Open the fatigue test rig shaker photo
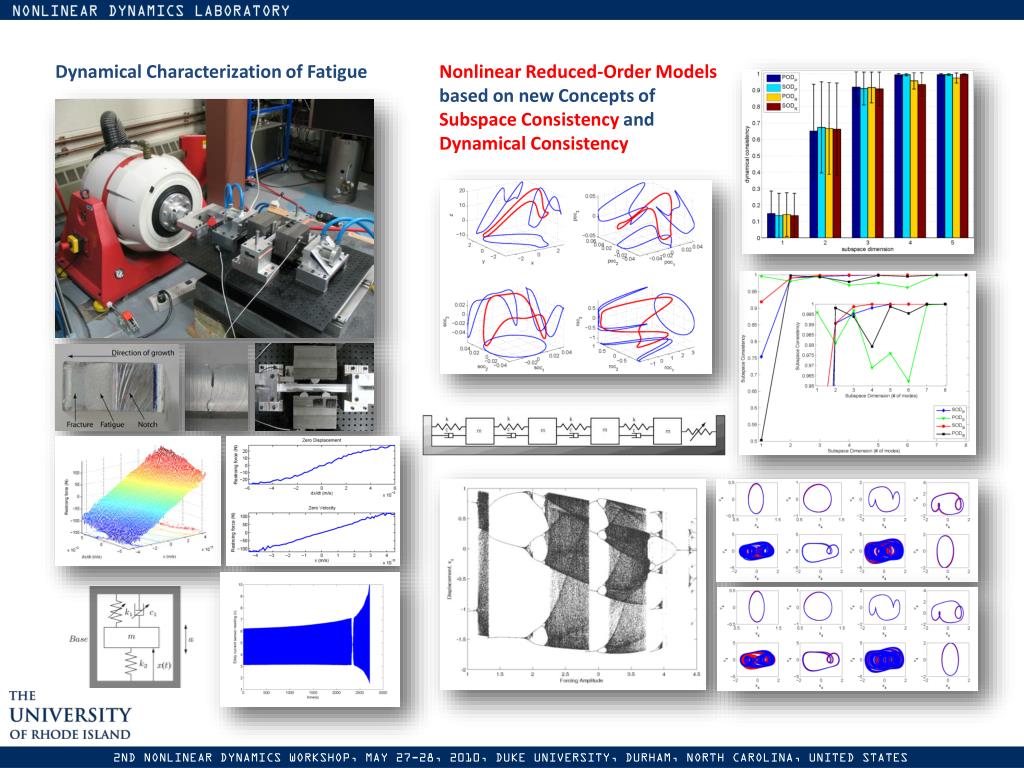The image size is (1024, 768). [x=214, y=218]
